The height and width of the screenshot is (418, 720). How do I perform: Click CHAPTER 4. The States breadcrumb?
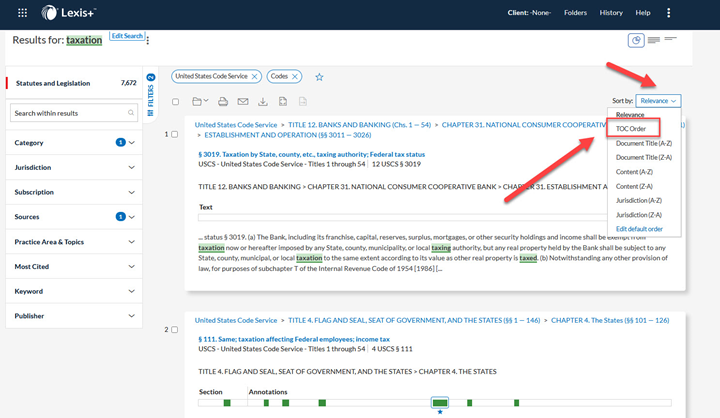[x=610, y=320]
